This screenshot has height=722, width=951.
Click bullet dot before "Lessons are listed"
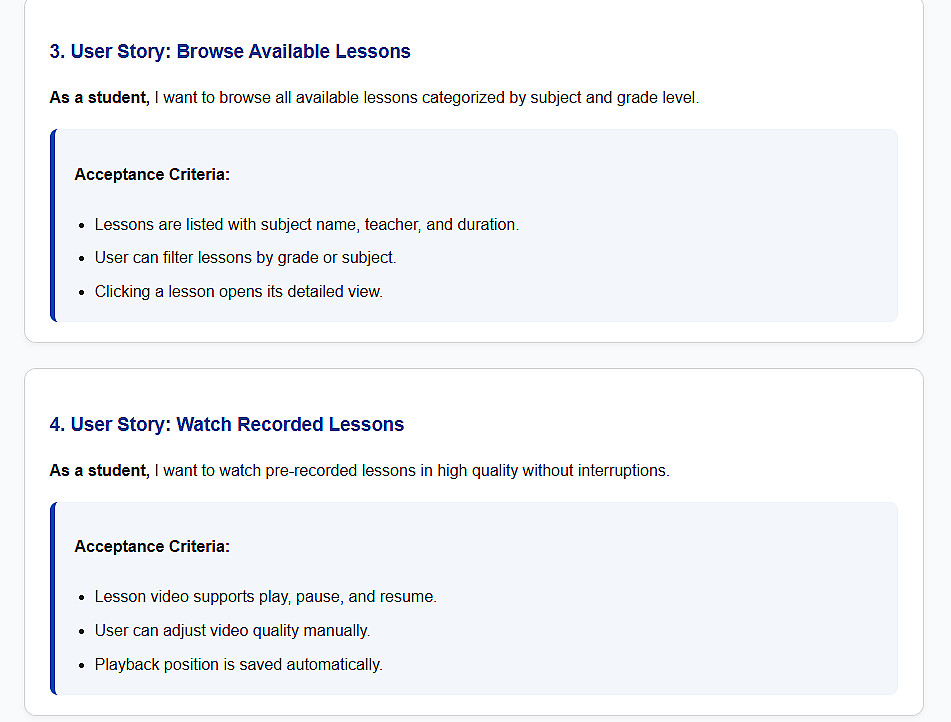82,226
